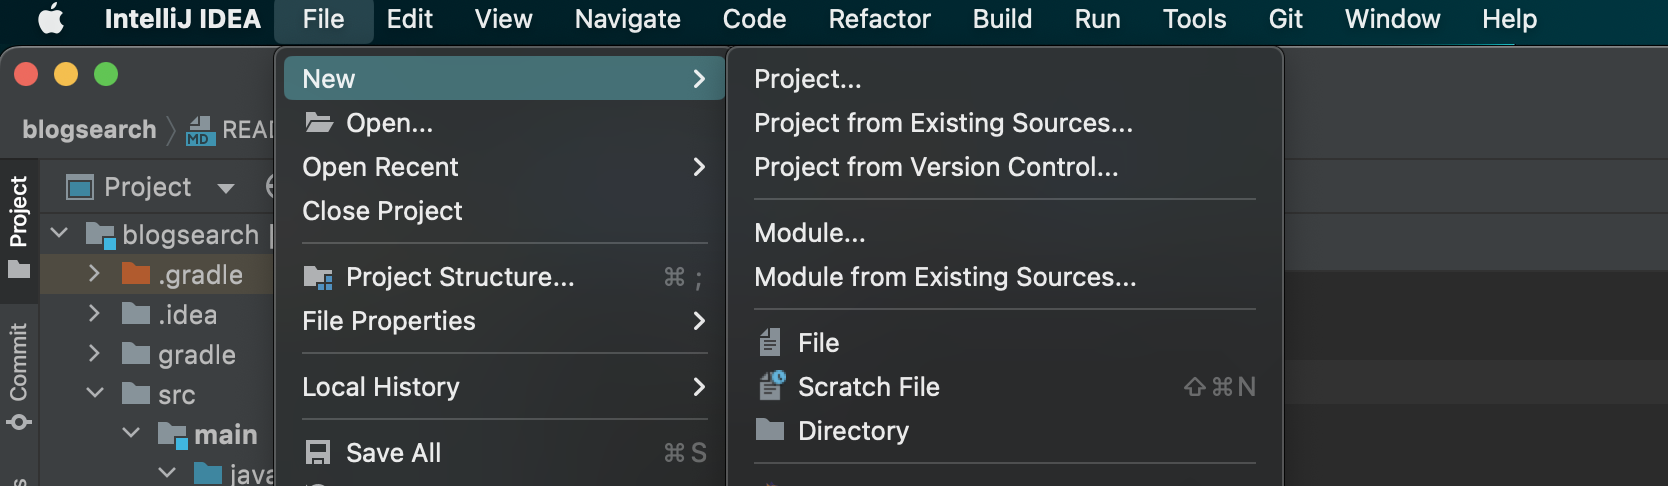Open the Navigate menu in menu bar

pos(627,19)
